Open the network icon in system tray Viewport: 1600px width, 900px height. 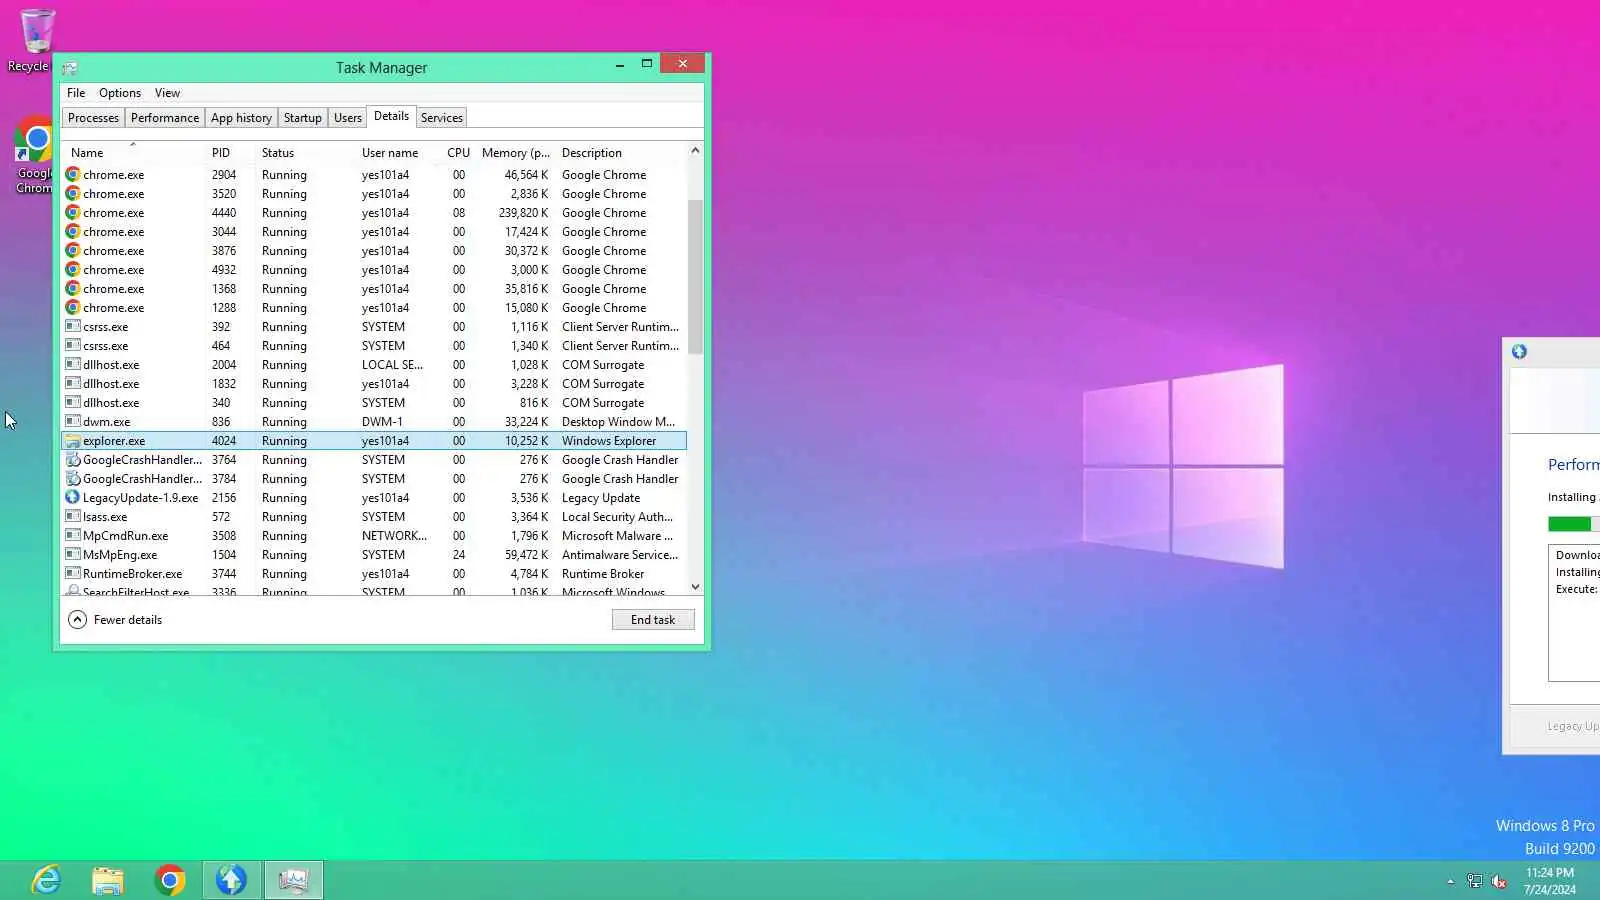pyautogui.click(x=1474, y=881)
